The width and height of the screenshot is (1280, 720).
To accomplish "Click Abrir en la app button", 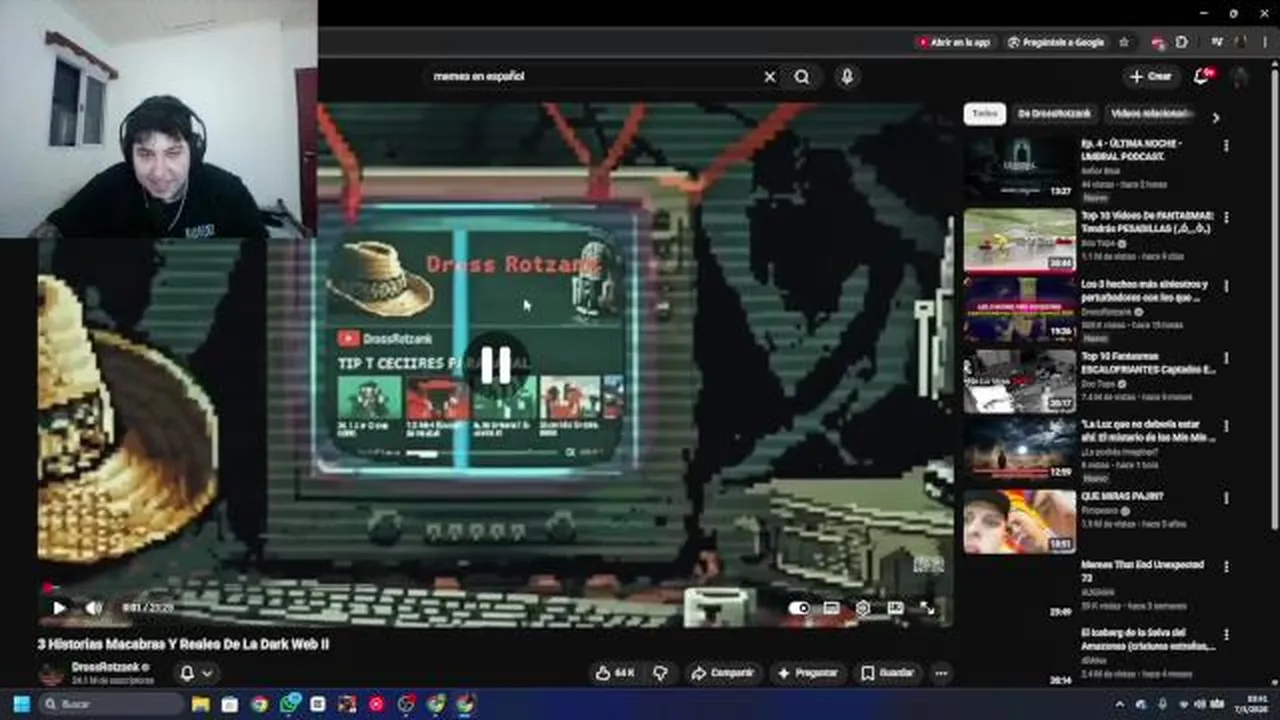I will tap(952, 42).
